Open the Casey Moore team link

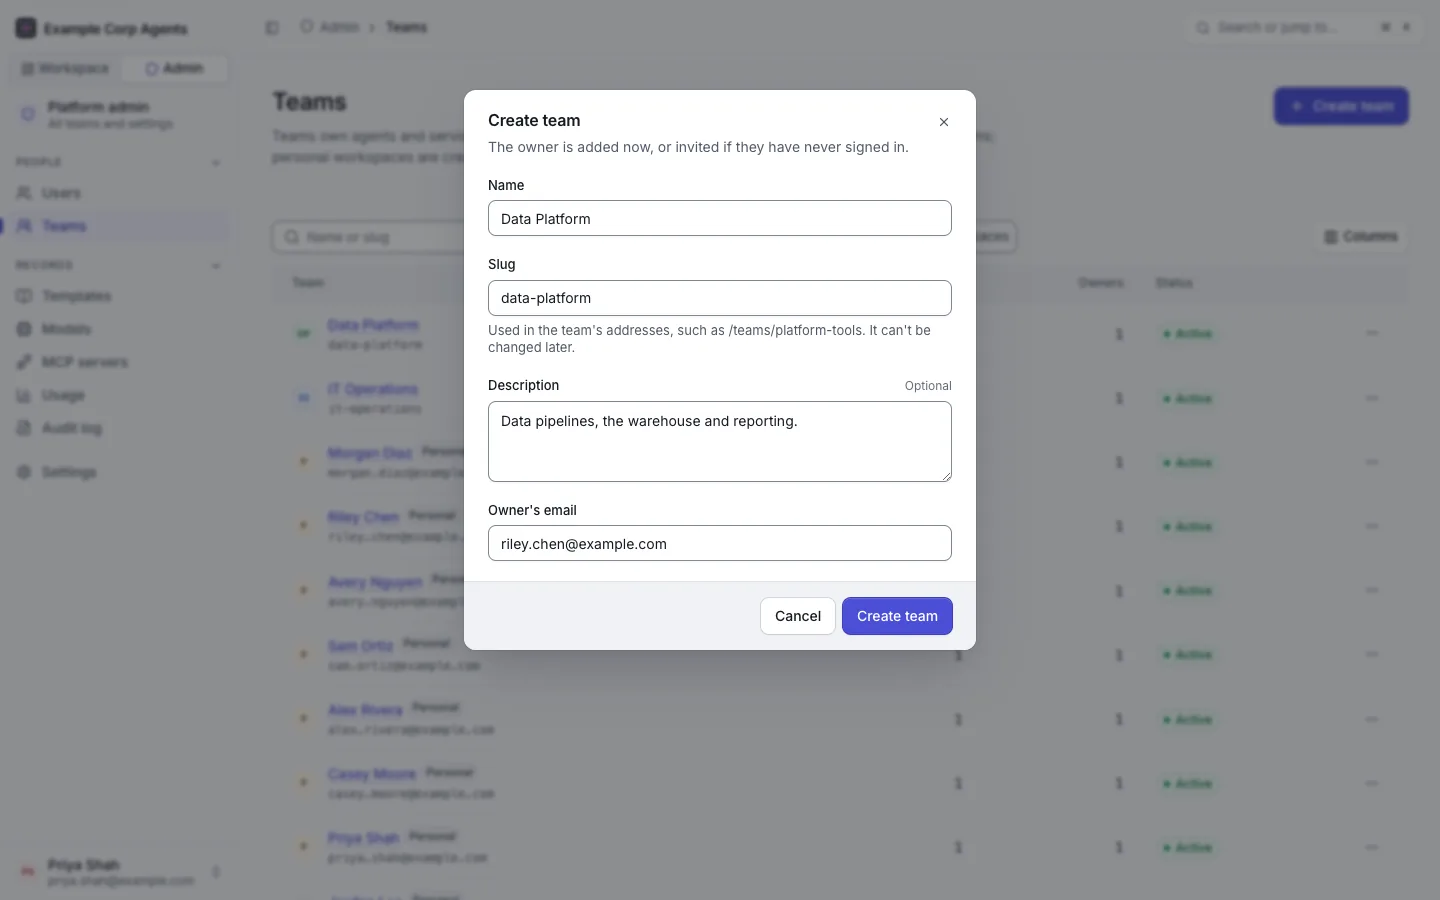(x=371, y=774)
